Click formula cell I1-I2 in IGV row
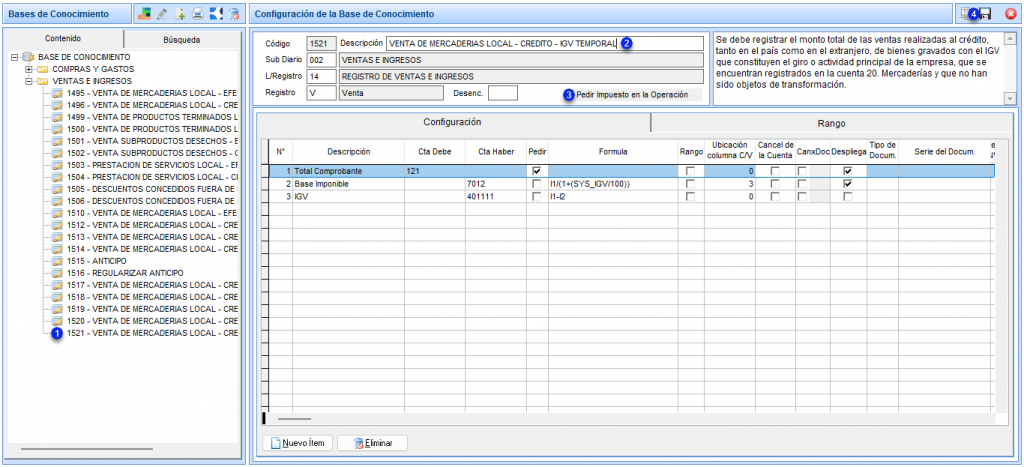1024x467 pixels. (613, 196)
